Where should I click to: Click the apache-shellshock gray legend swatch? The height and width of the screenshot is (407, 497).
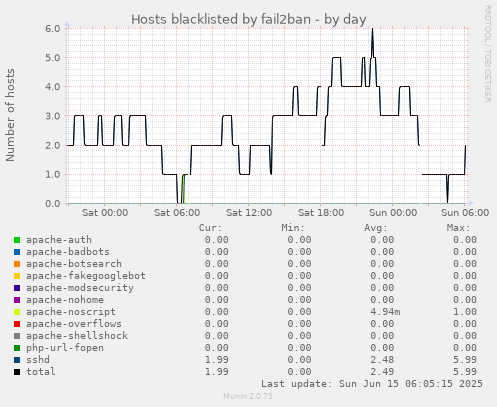(17, 336)
